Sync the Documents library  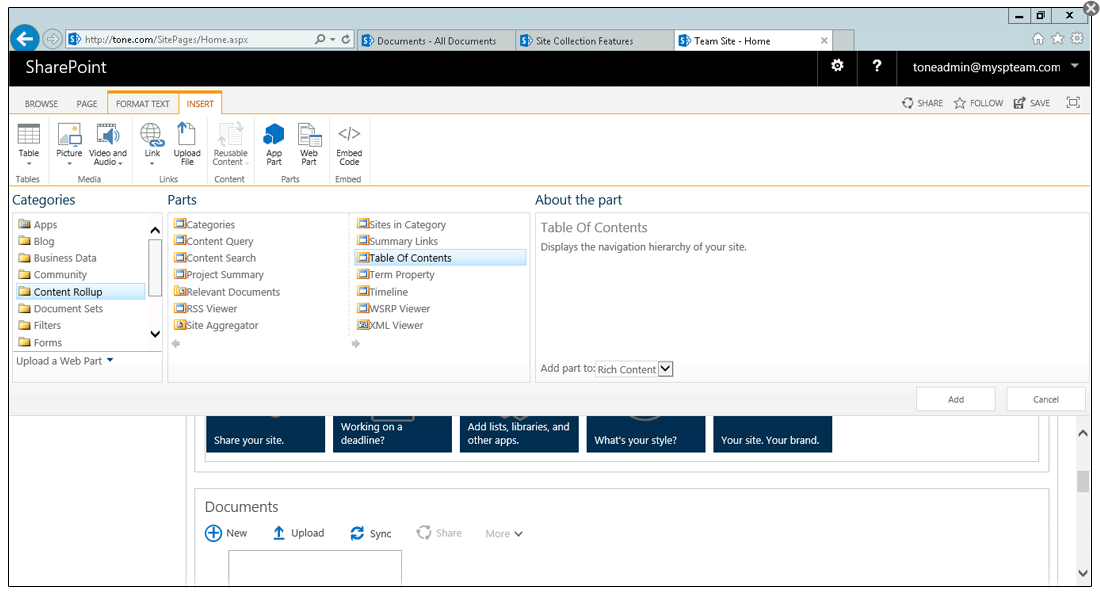pos(371,533)
